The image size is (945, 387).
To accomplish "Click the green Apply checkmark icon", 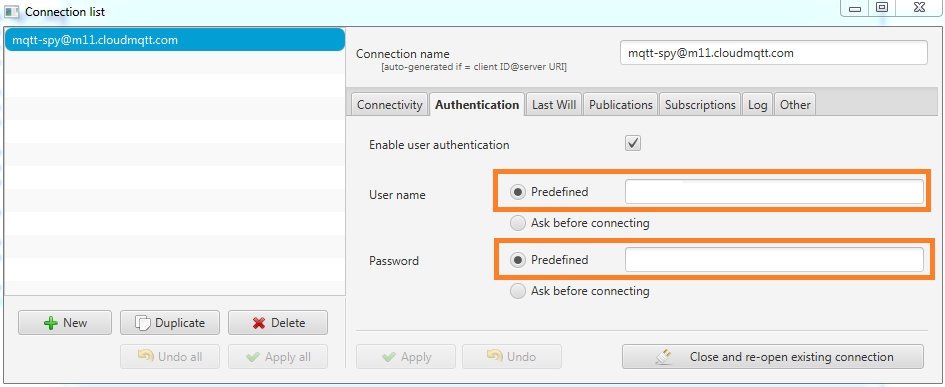I will (x=389, y=357).
